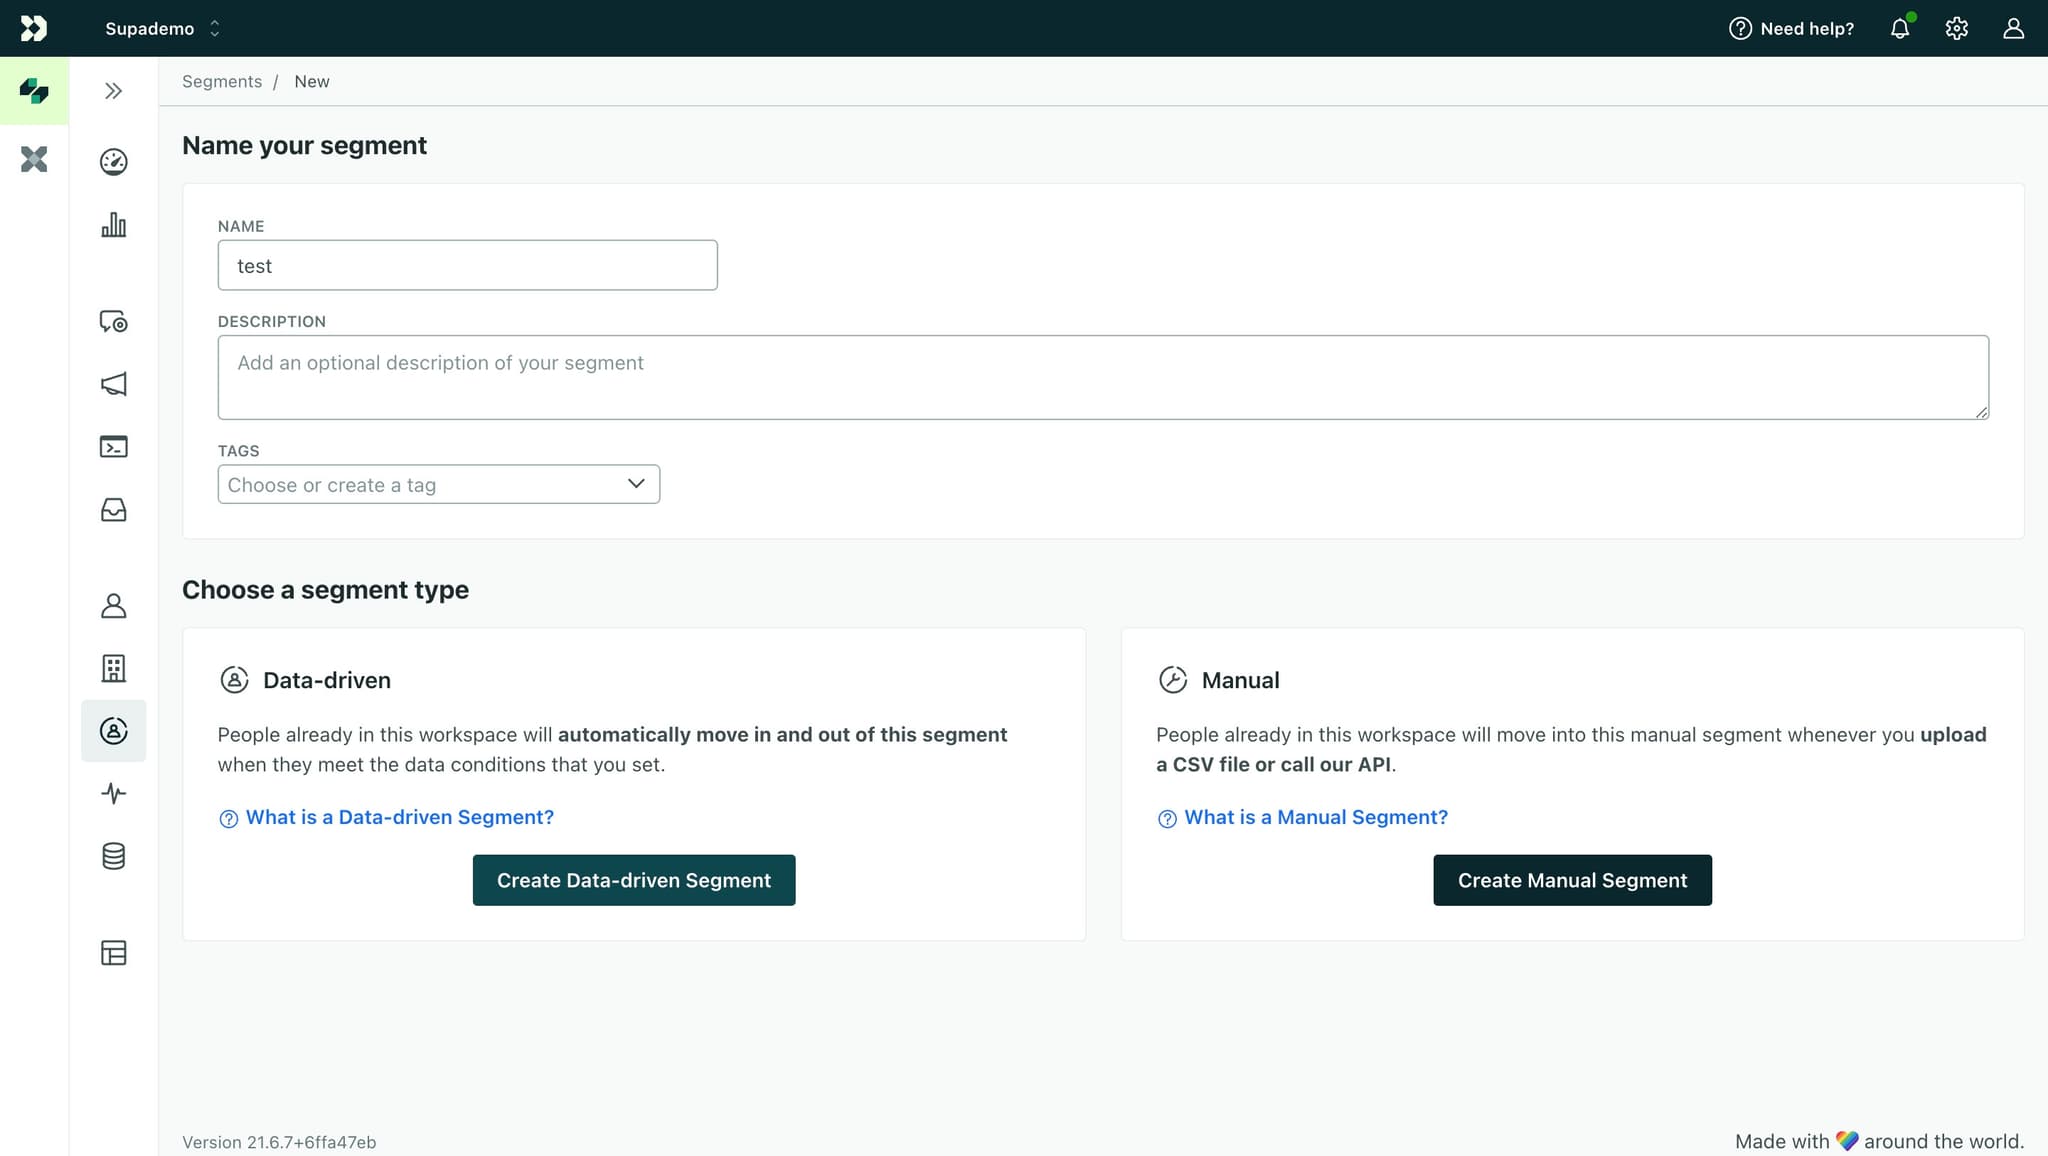Viewport: 2048px width, 1156px height.
Task: Open Data & Integrations database icon
Action: coord(113,856)
